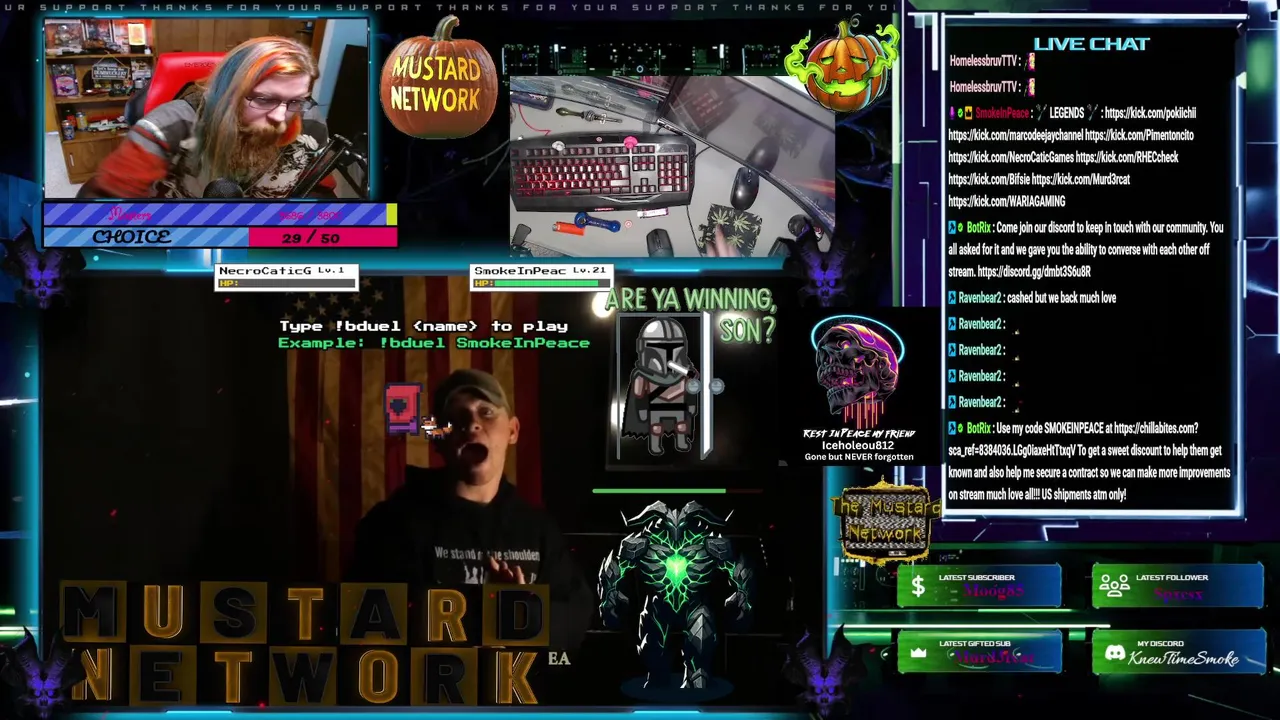This screenshot has height=720, width=1280.
Task: Open the kick.com/marcodeejaychannel link
Action: [x=1015, y=135]
